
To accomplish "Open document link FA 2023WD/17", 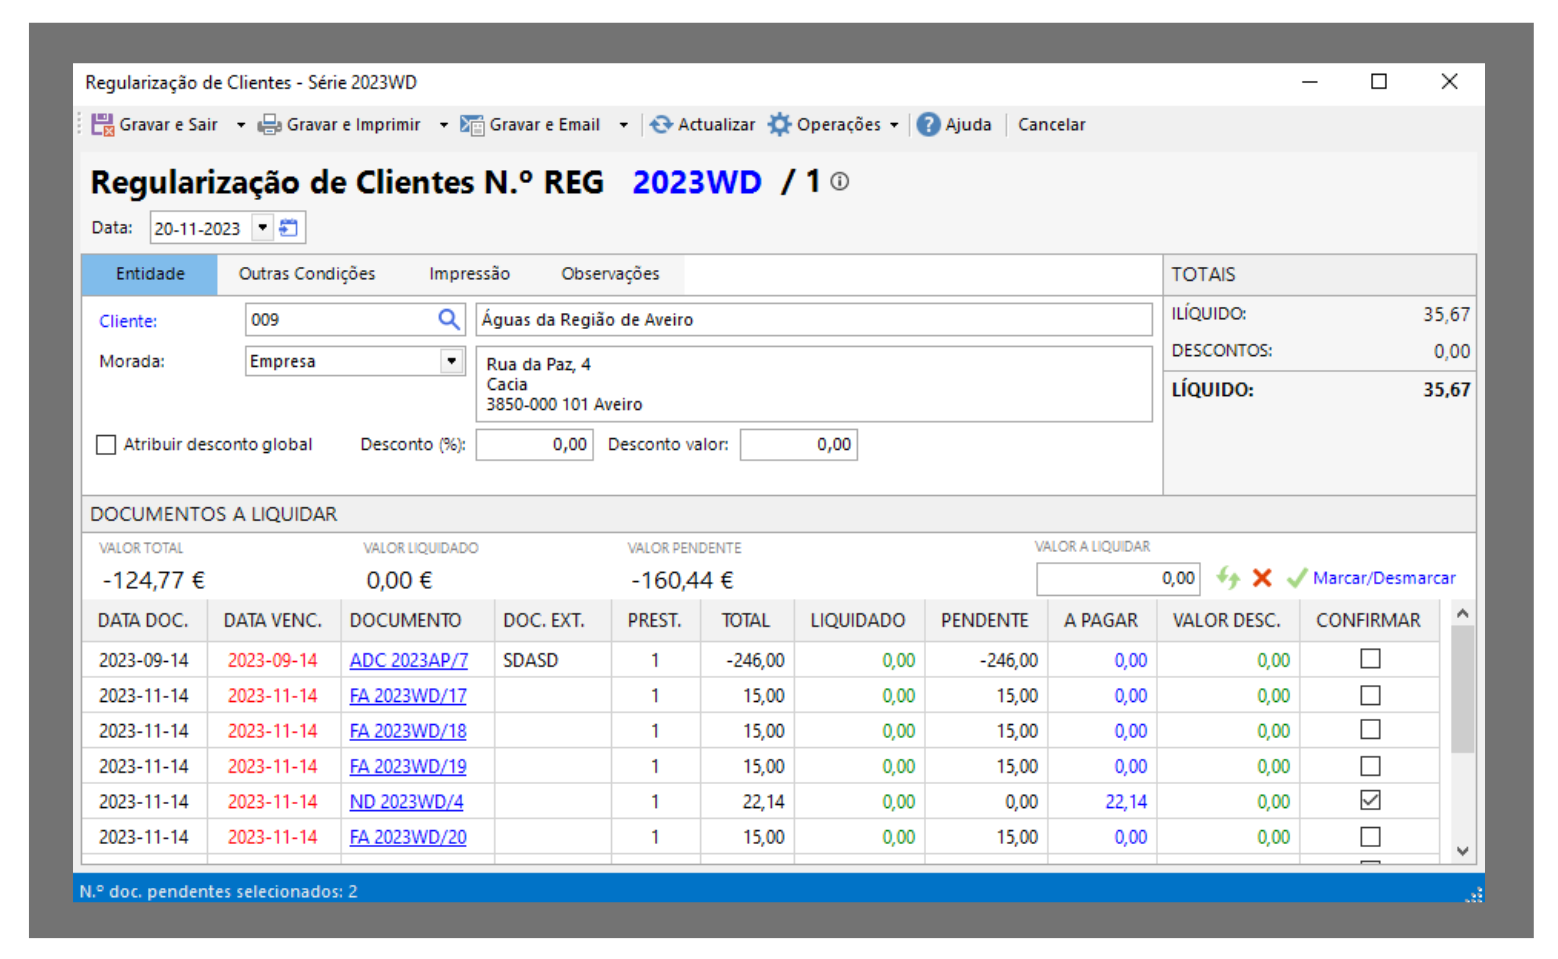I will (408, 696).
